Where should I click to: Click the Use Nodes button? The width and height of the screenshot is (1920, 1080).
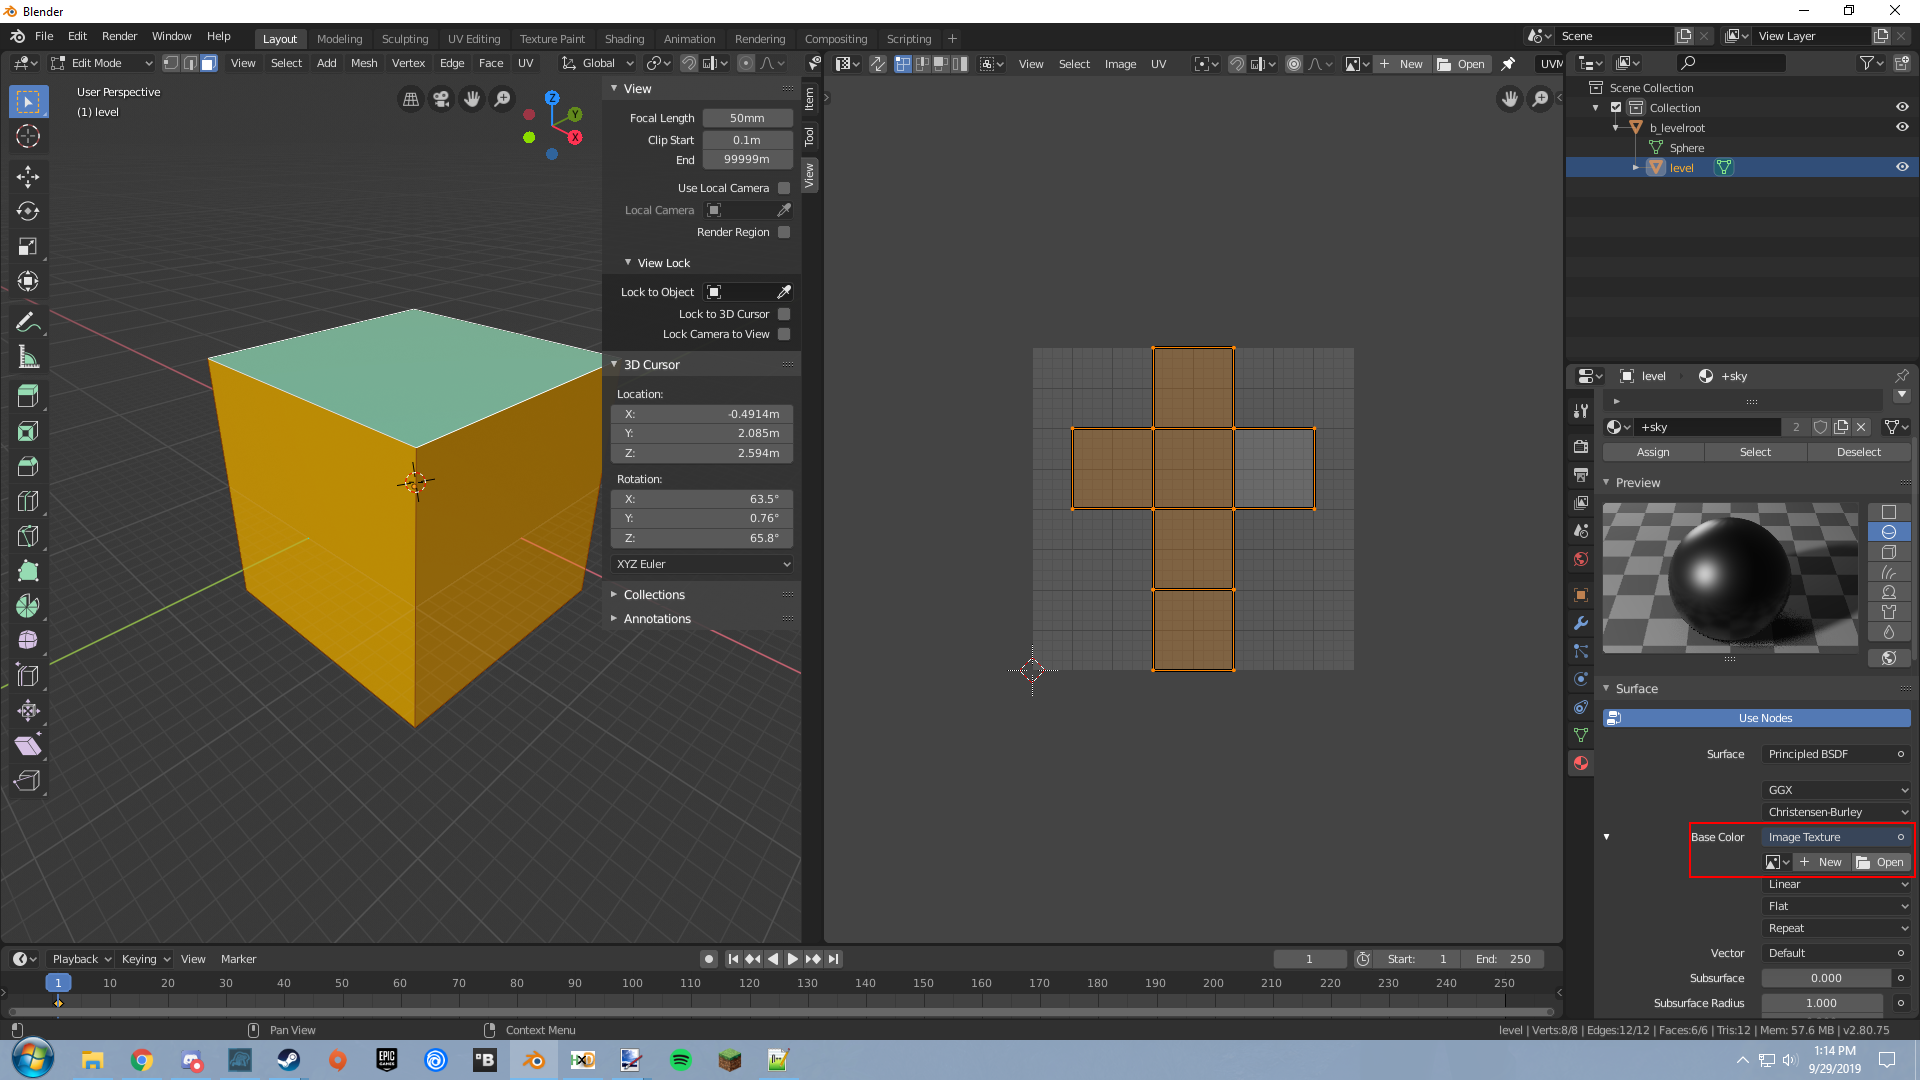tap(1764, 718)
